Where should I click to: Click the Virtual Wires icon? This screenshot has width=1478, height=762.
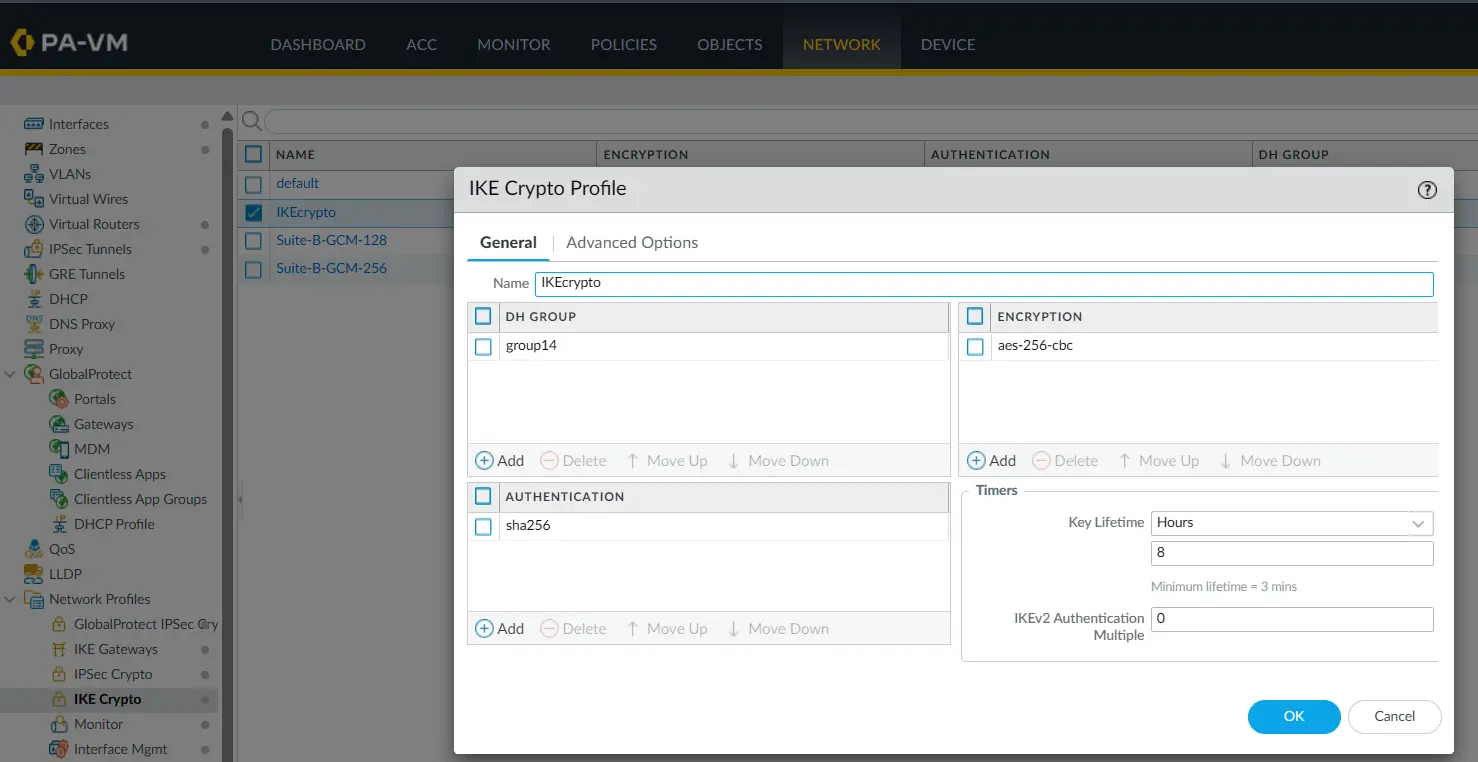tap(34, 199)
